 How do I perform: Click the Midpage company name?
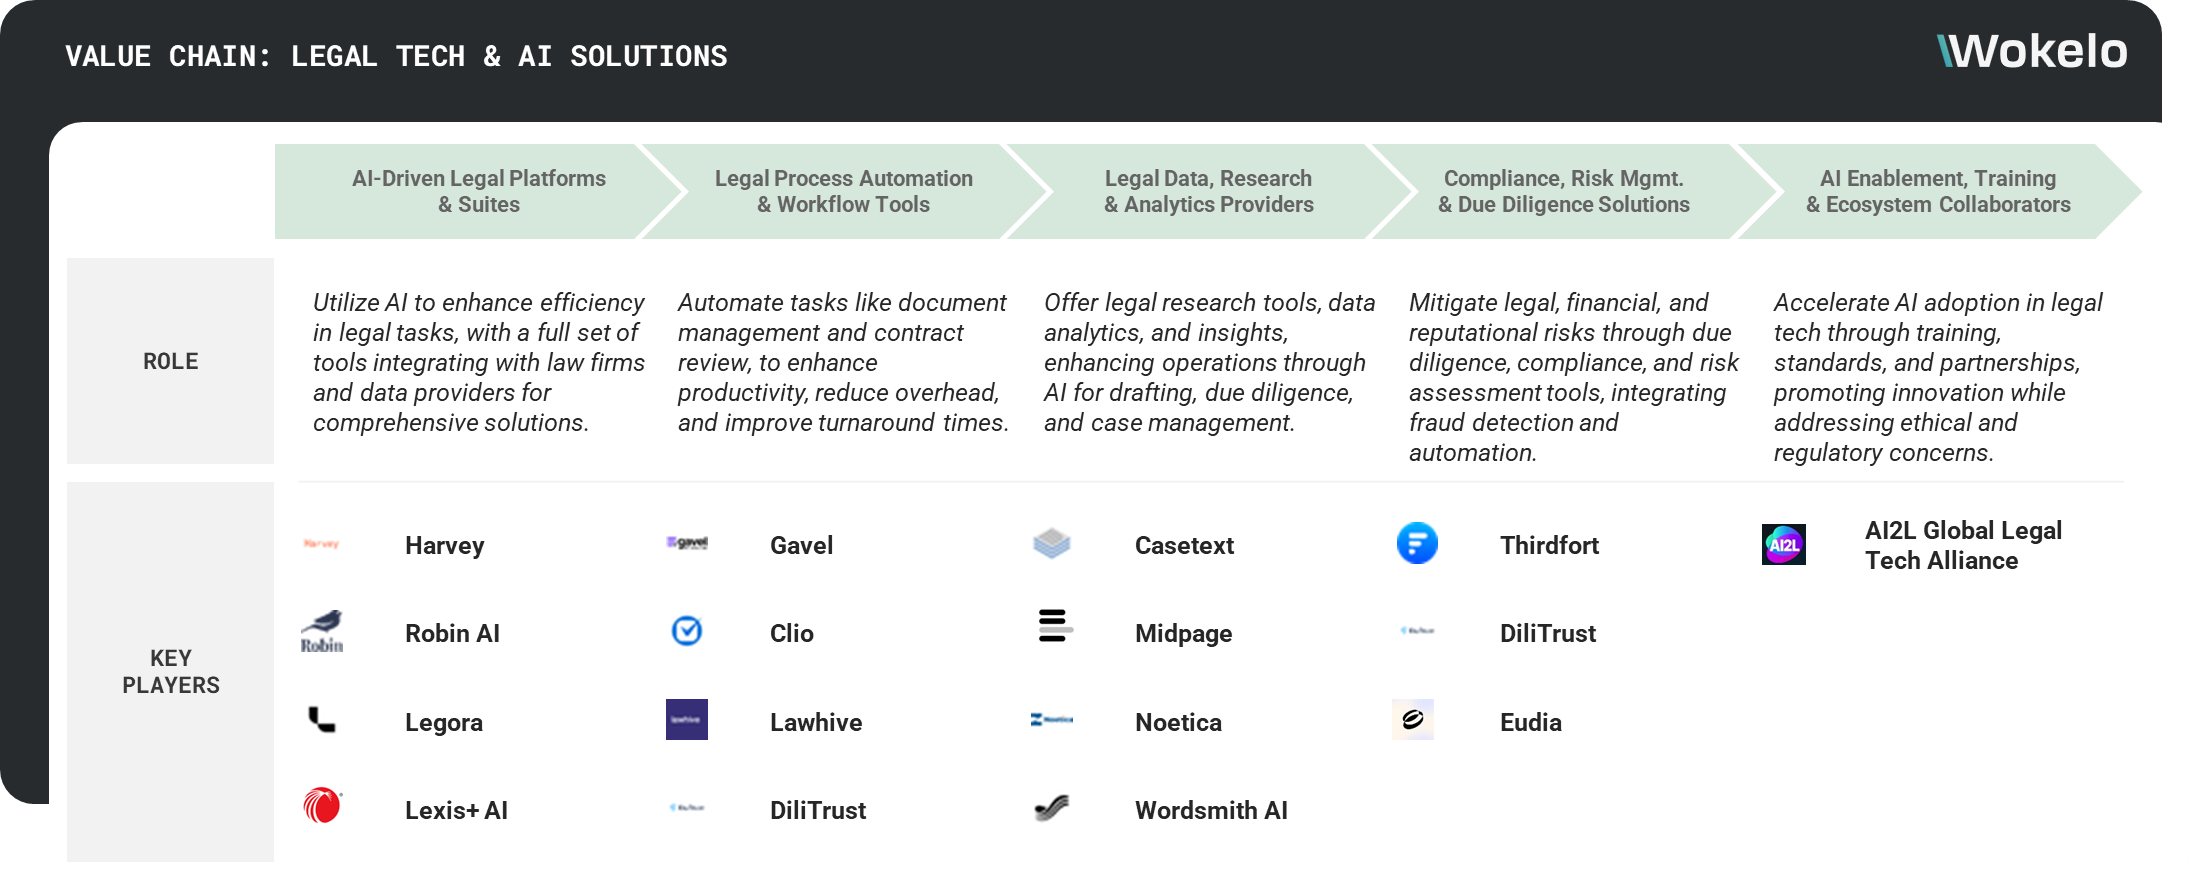point(1183,633)
